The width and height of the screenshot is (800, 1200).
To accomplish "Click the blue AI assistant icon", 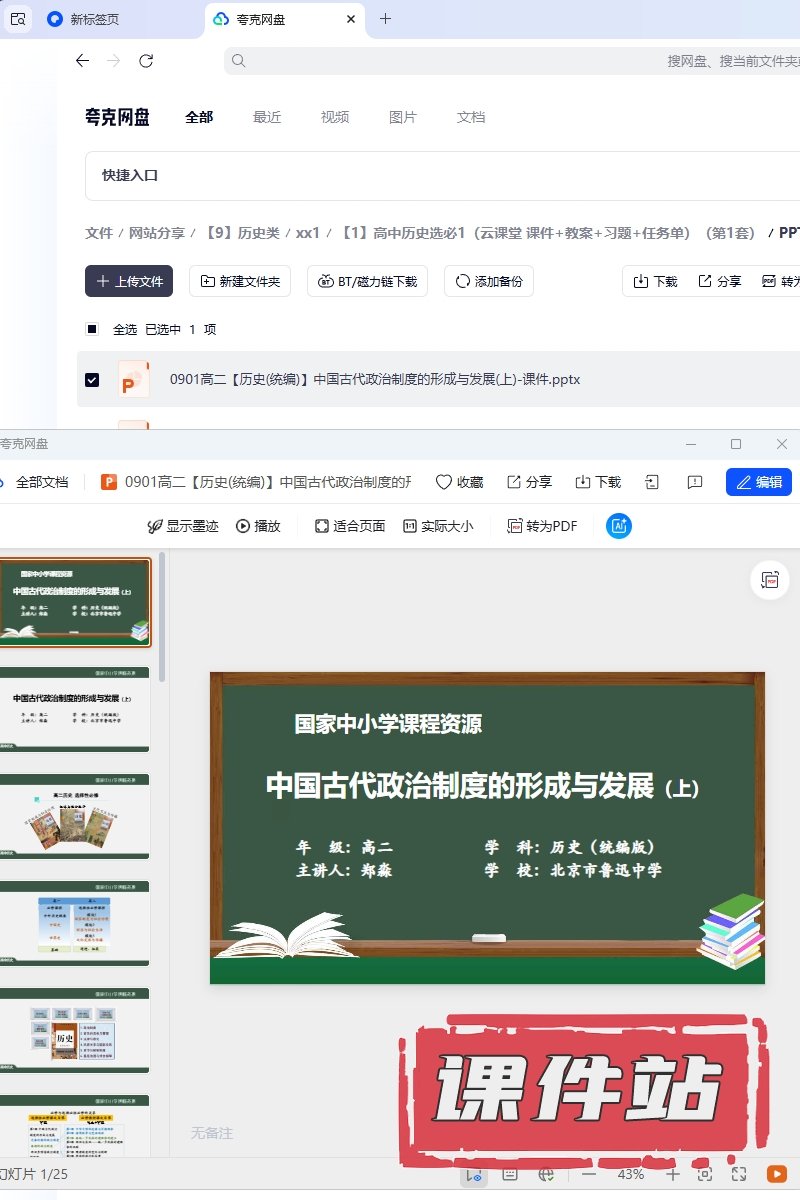I will coord(619,526).
